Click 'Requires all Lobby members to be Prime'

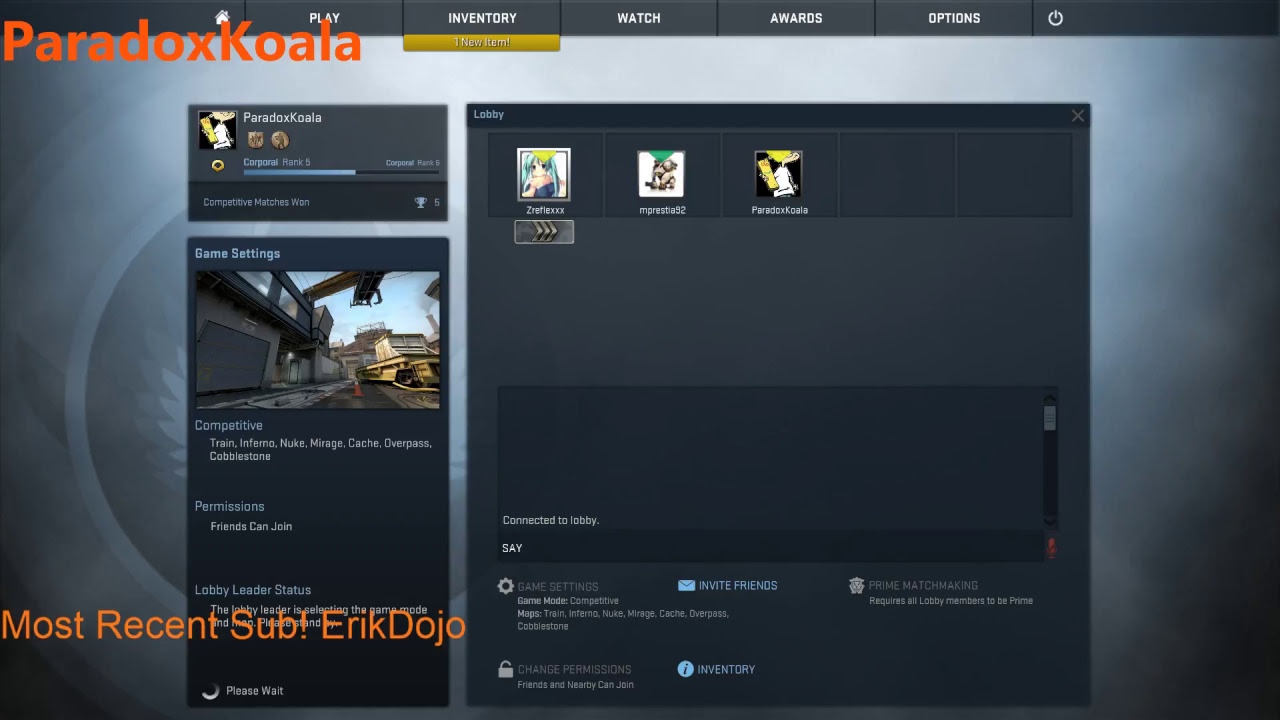[x=951, y=601]
